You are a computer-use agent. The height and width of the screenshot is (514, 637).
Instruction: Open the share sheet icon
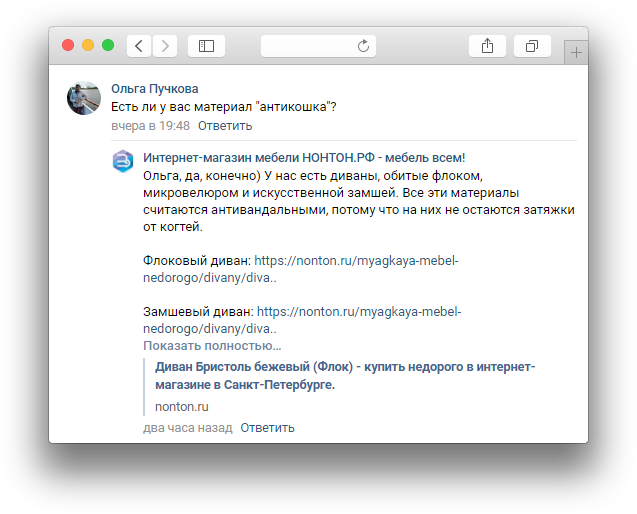tap(487, 46)
